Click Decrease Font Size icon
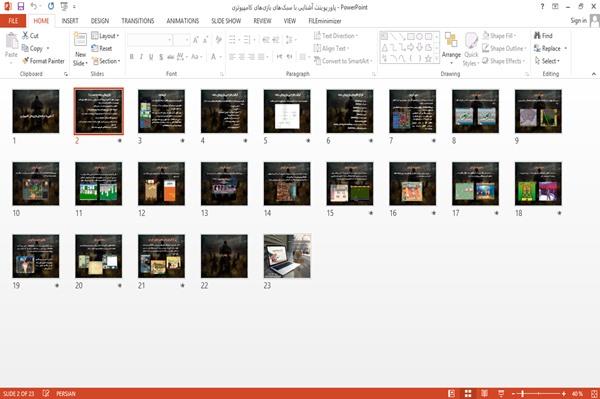Image resolution: width=600 pixels, height=399 pixels. pyautogui.click(x=205, y=40)
